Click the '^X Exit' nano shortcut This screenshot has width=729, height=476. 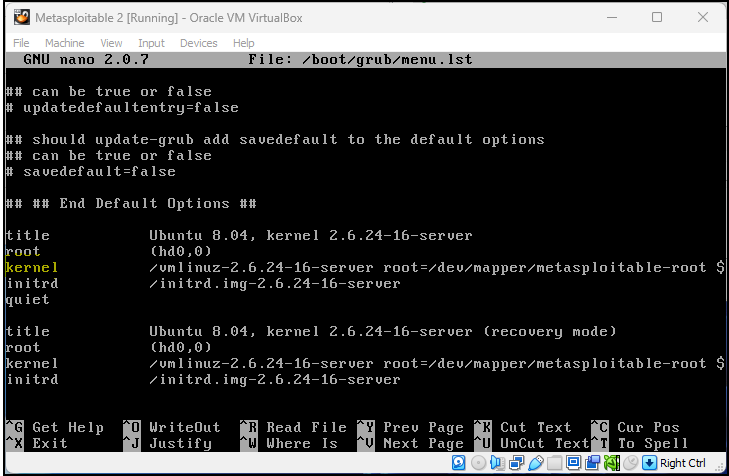(37, 443)
